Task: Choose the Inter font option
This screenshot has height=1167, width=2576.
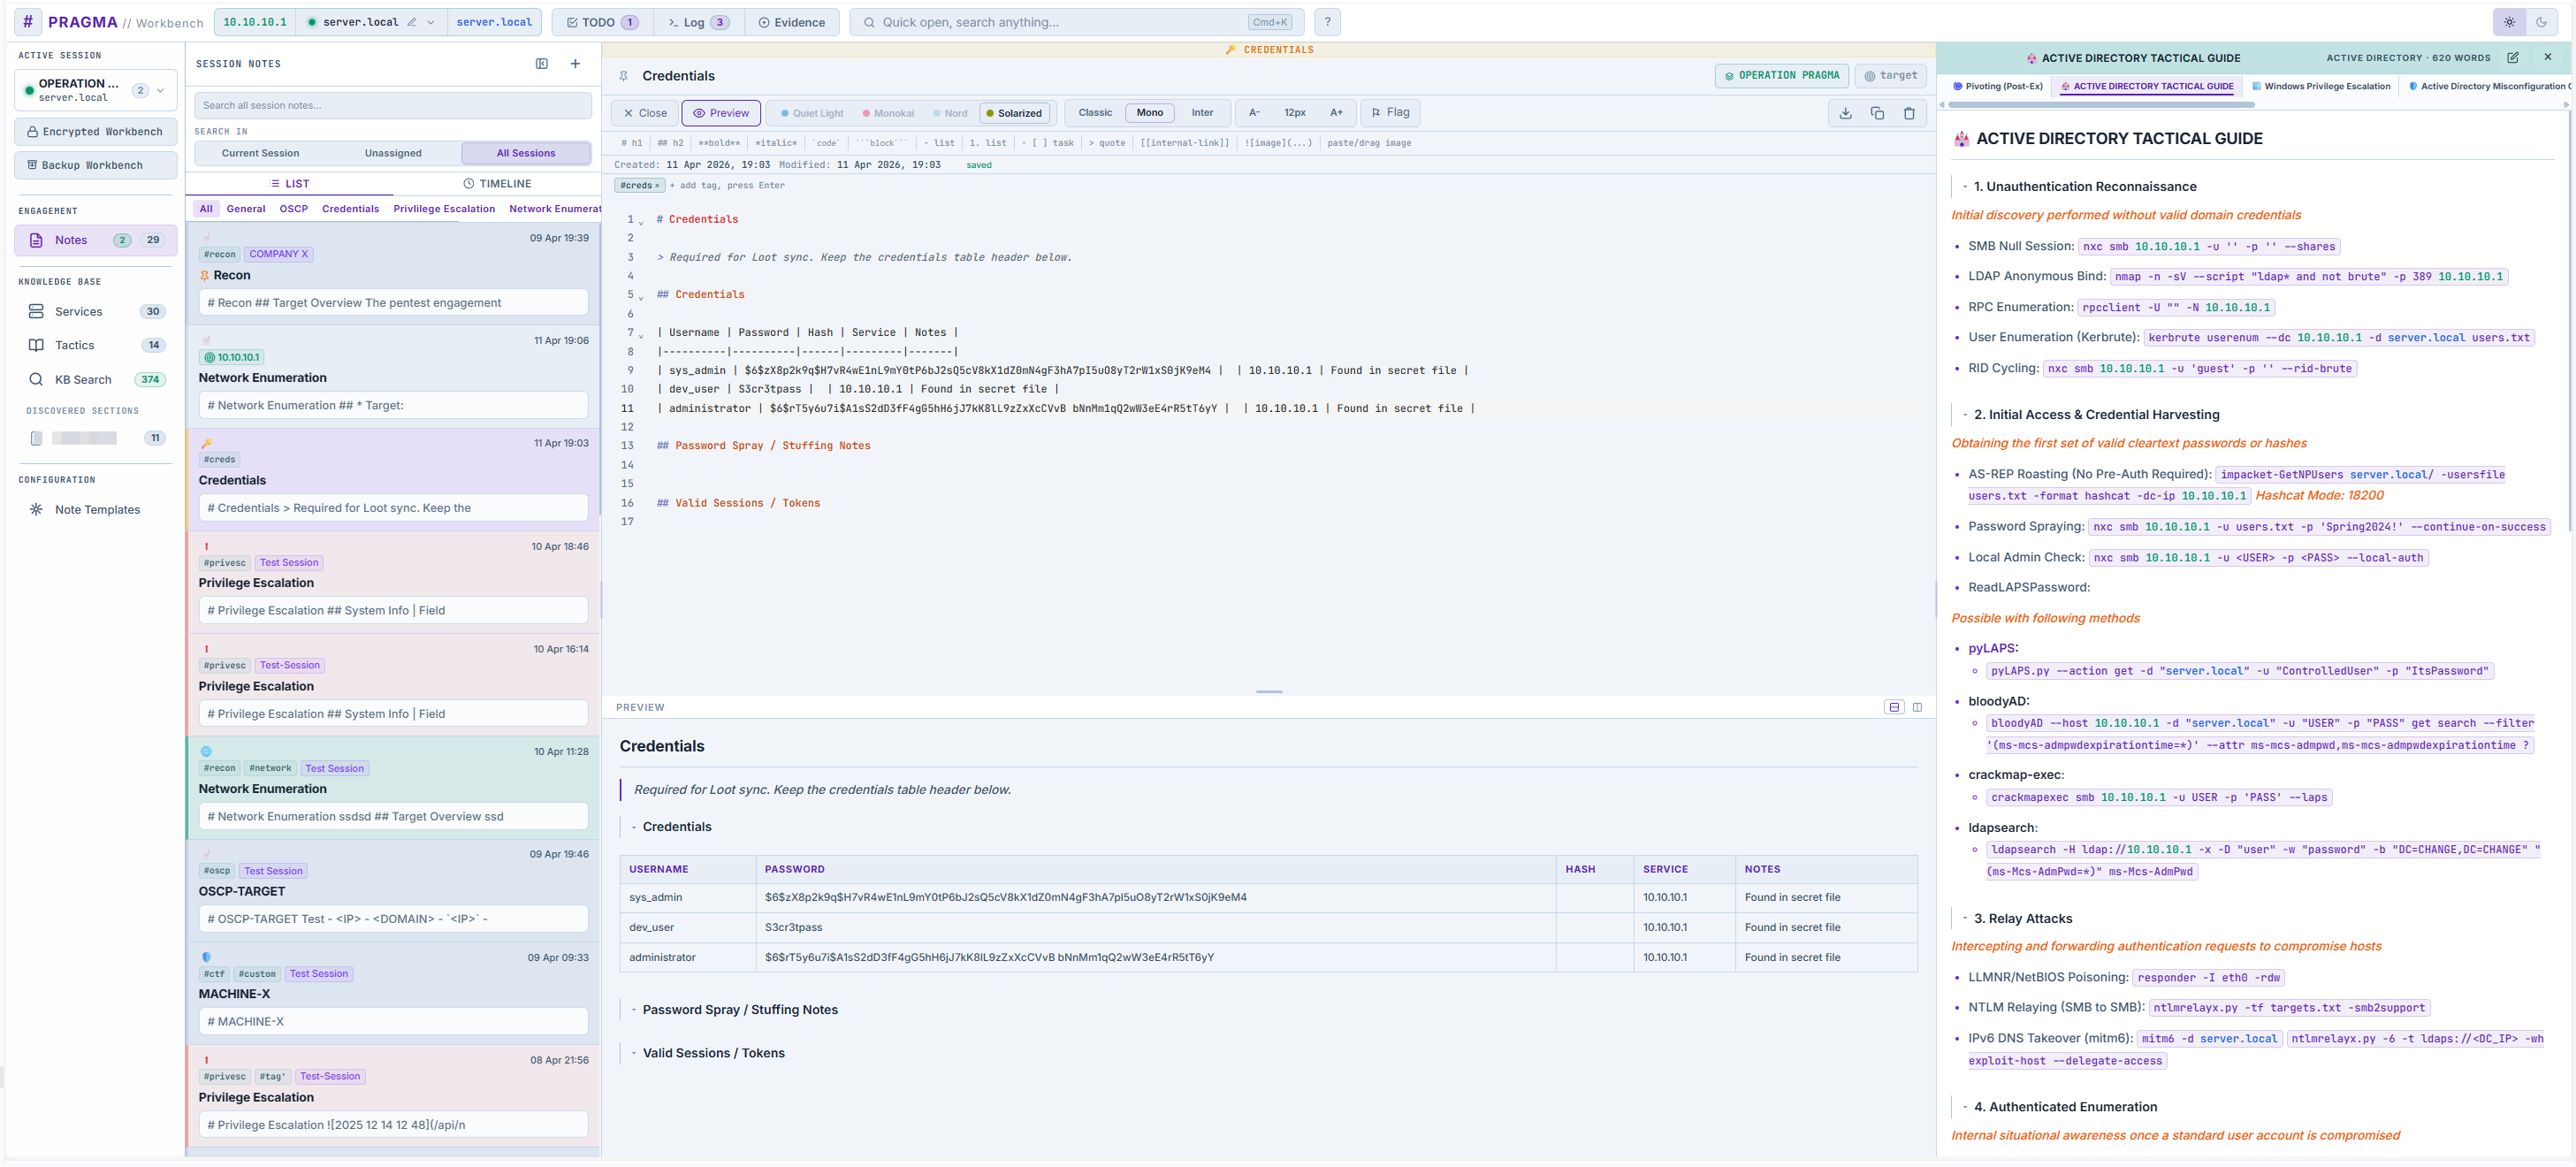Action: pyautogui.click(x=1202, y=113)
